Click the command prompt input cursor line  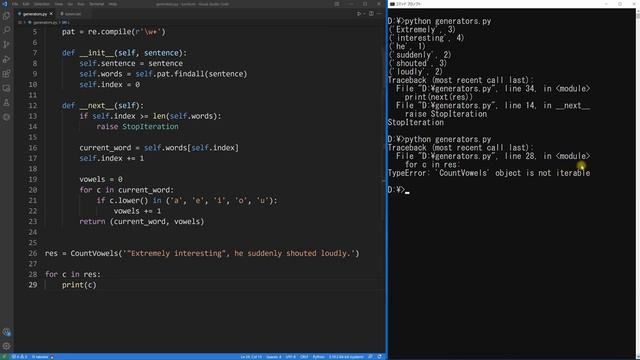398,190
